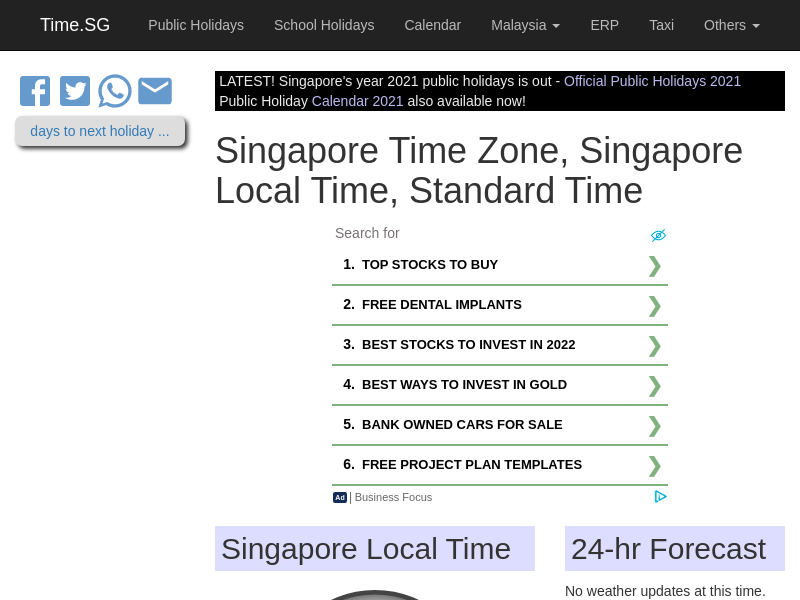Go to Time.SG home brand

tap(75, 25)
